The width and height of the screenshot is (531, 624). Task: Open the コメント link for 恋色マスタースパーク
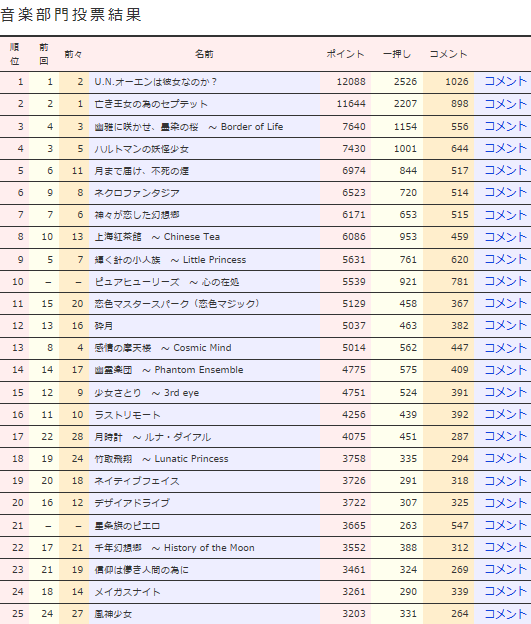point(506,304)
